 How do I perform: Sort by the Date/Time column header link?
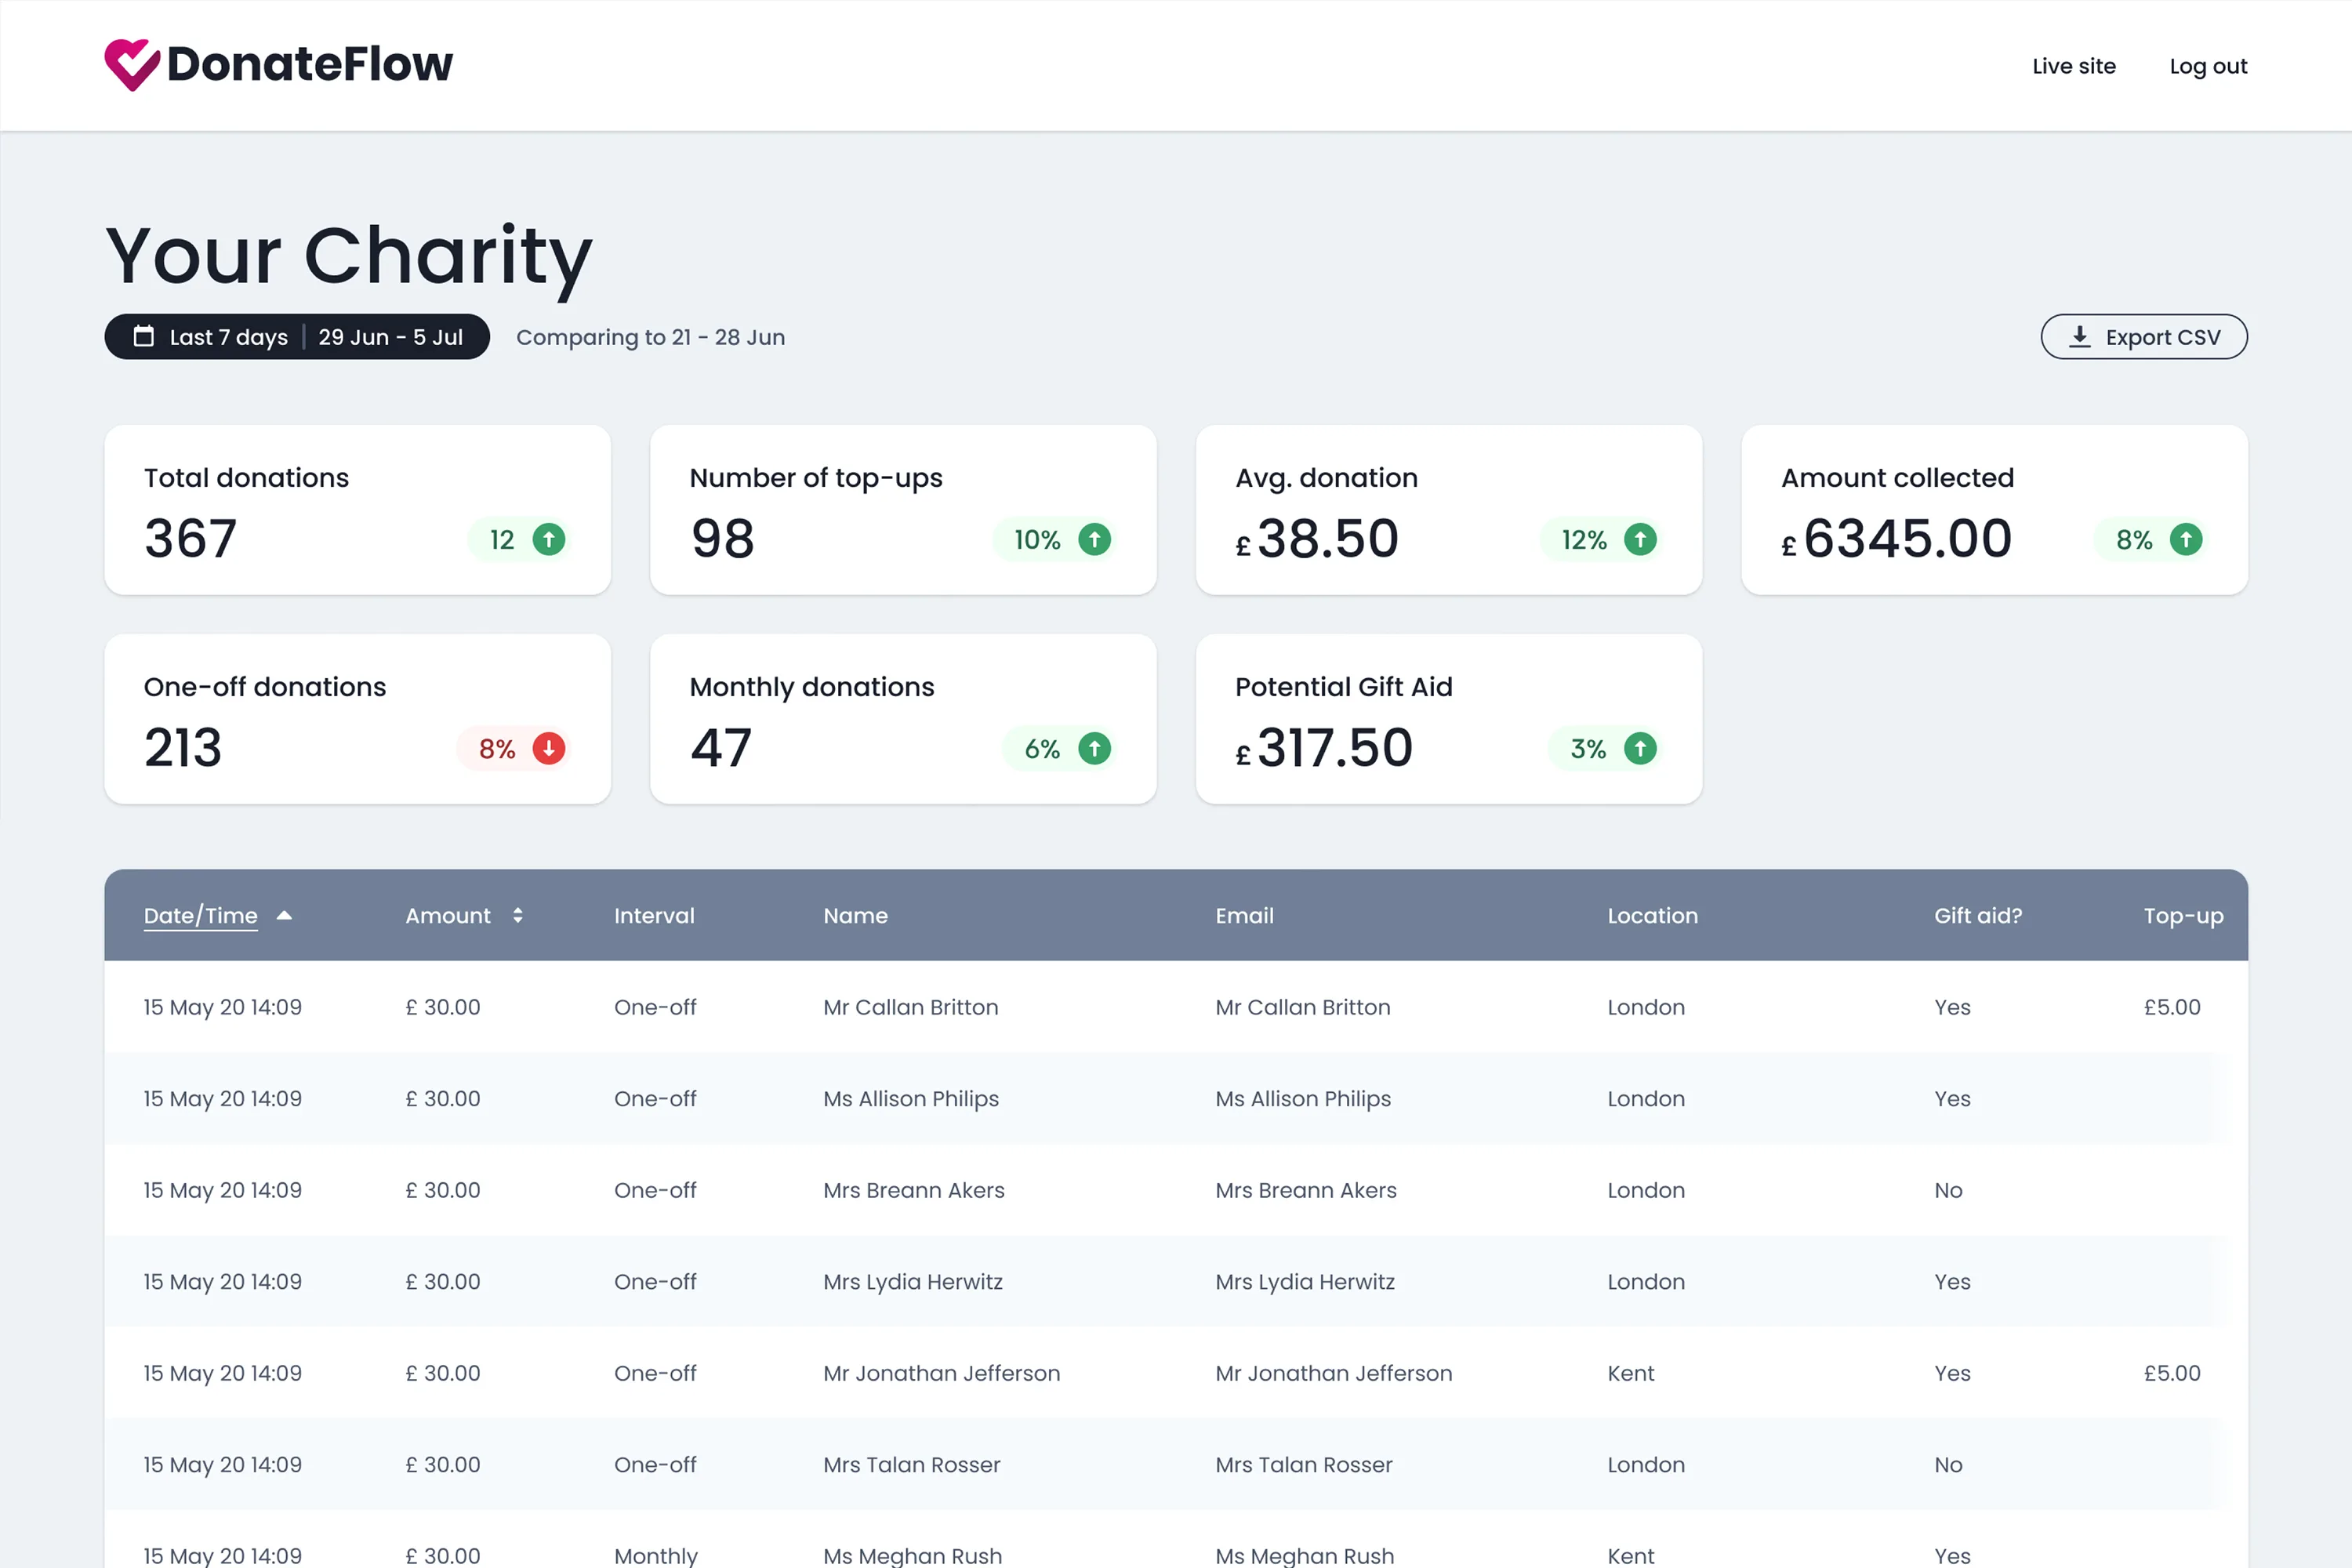[x=200, y=916]
